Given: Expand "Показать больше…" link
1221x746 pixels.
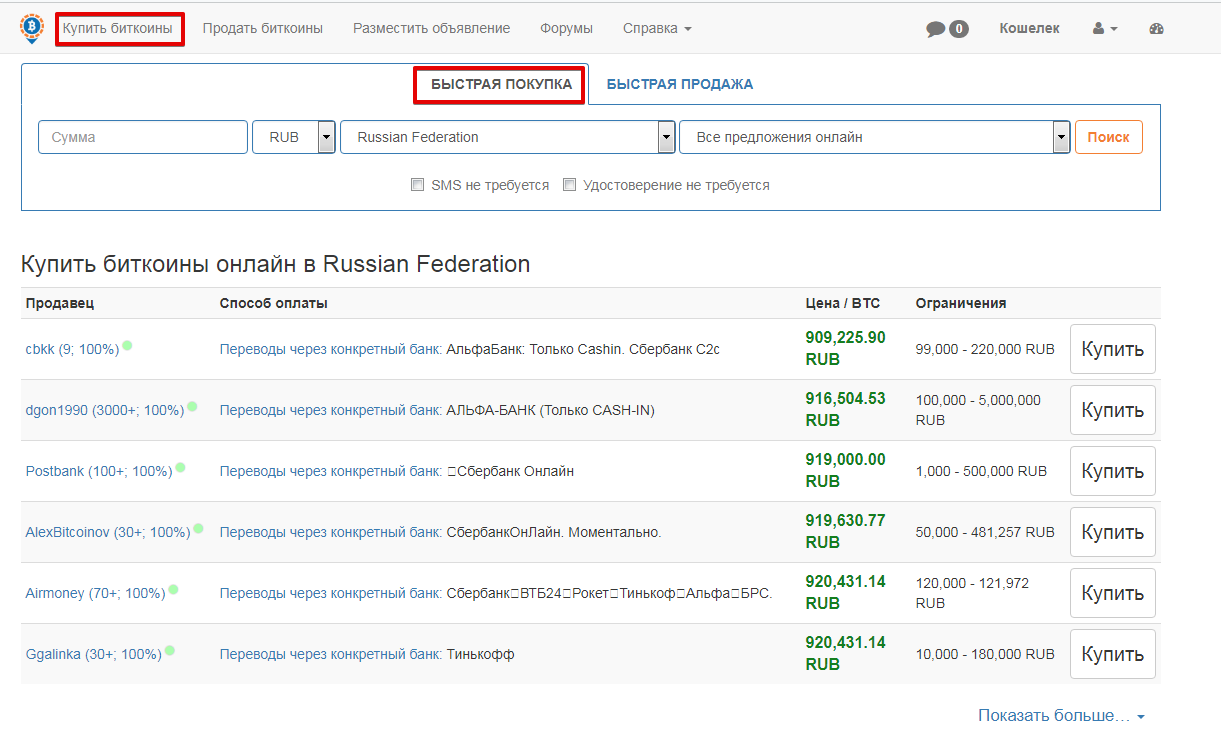Looking at the screenshot, I should [x=1061, y=716].
